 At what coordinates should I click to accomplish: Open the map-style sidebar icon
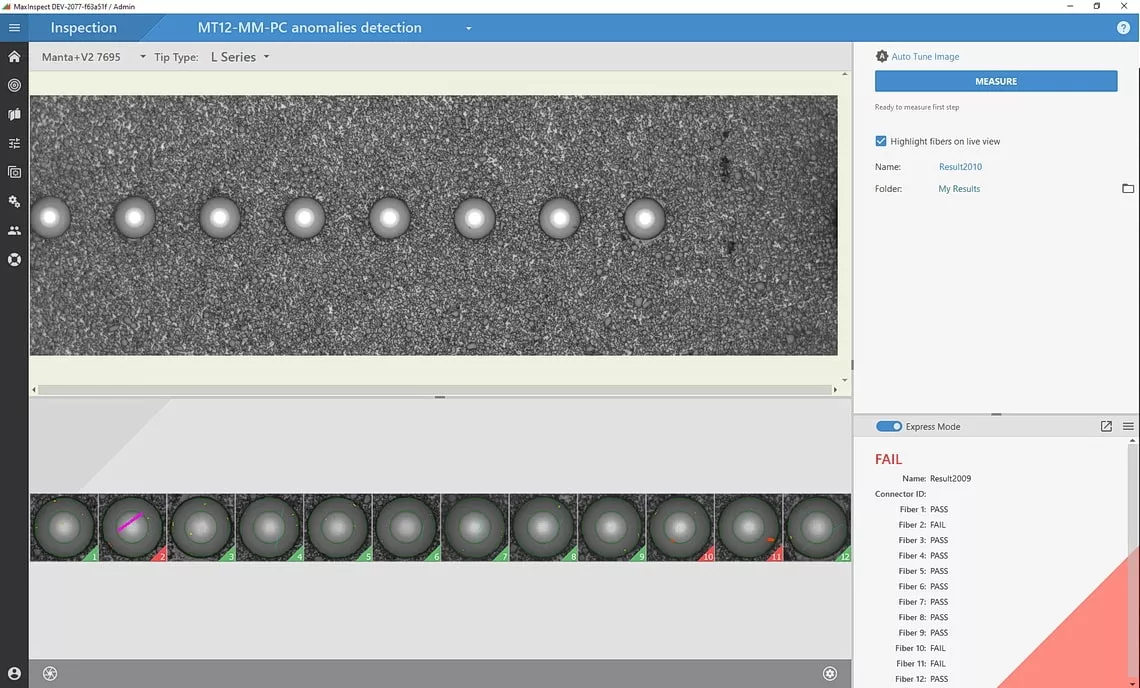[15, 114]
